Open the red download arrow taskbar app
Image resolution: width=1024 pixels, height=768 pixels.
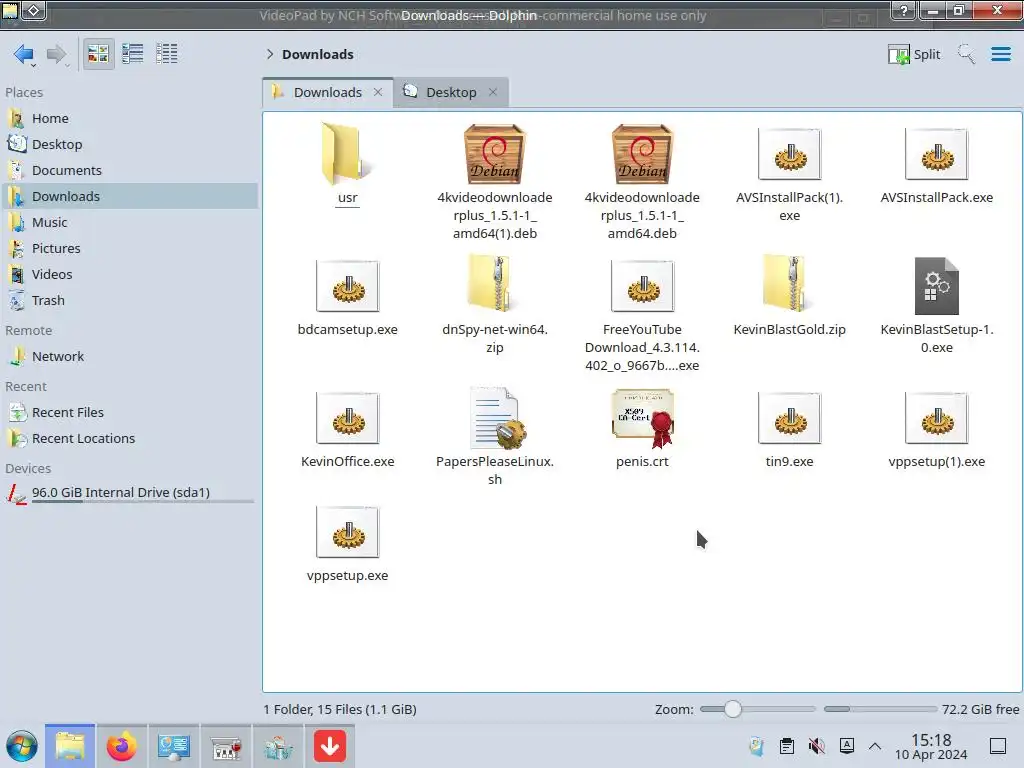click(330, 746)
